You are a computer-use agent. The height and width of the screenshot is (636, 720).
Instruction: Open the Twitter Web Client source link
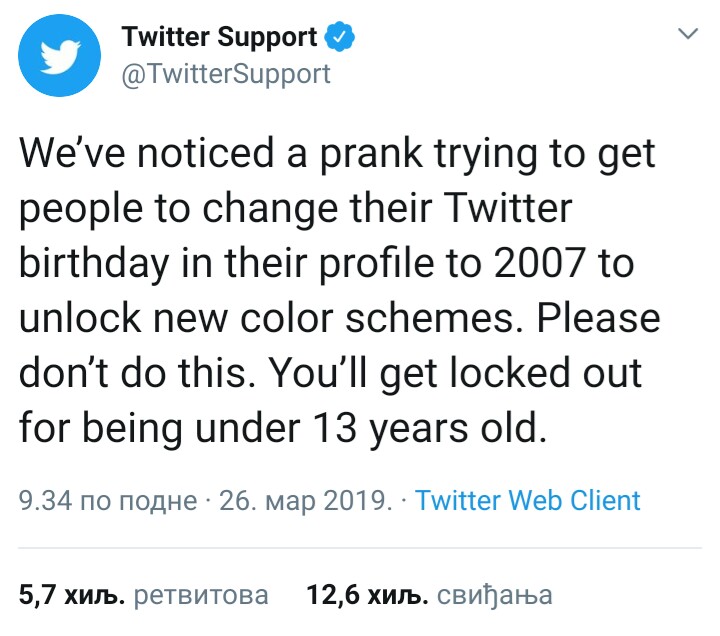click(527, 500)
